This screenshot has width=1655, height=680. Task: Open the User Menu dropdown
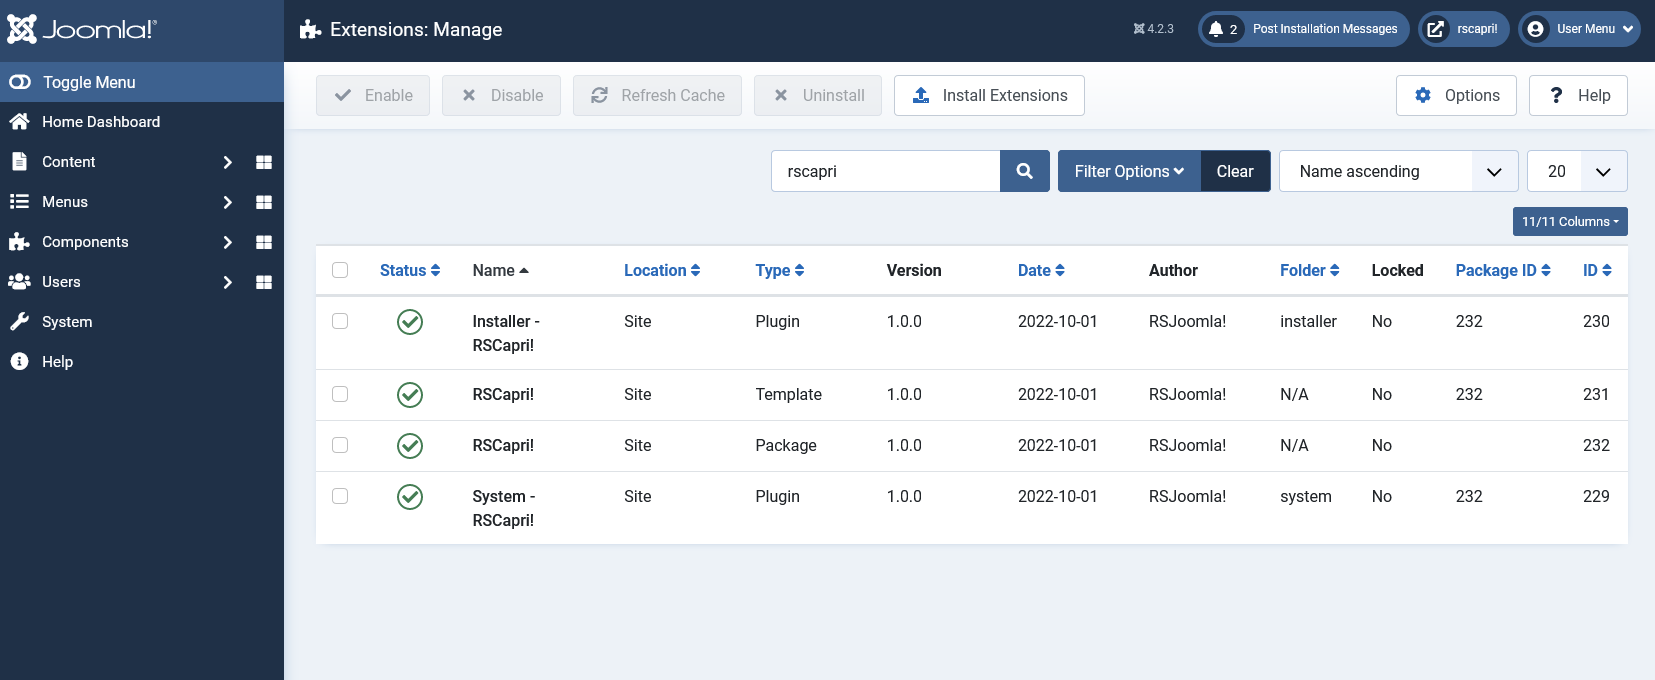tap(1579, 29)
